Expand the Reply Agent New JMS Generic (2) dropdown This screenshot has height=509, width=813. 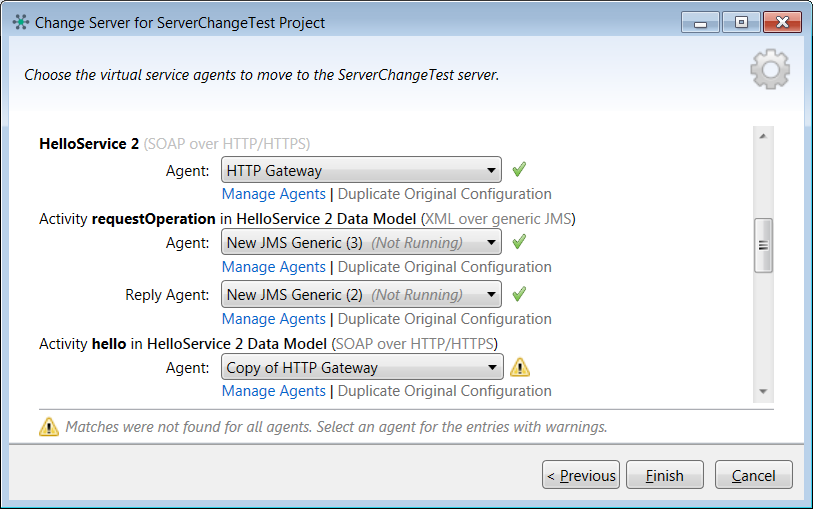point(361,295)
